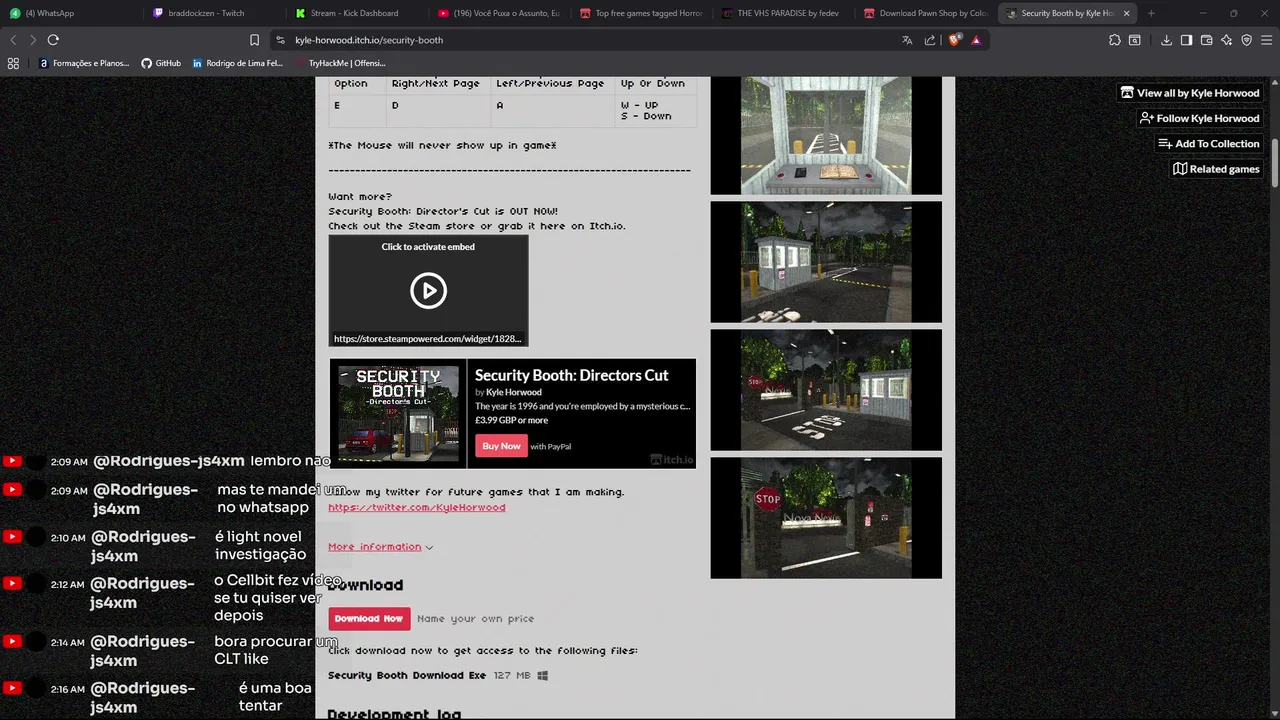The height and width of the screenshot is (720, 1280).
Task: Open the extensions puzzle icon
Action: pos(1114,40)
